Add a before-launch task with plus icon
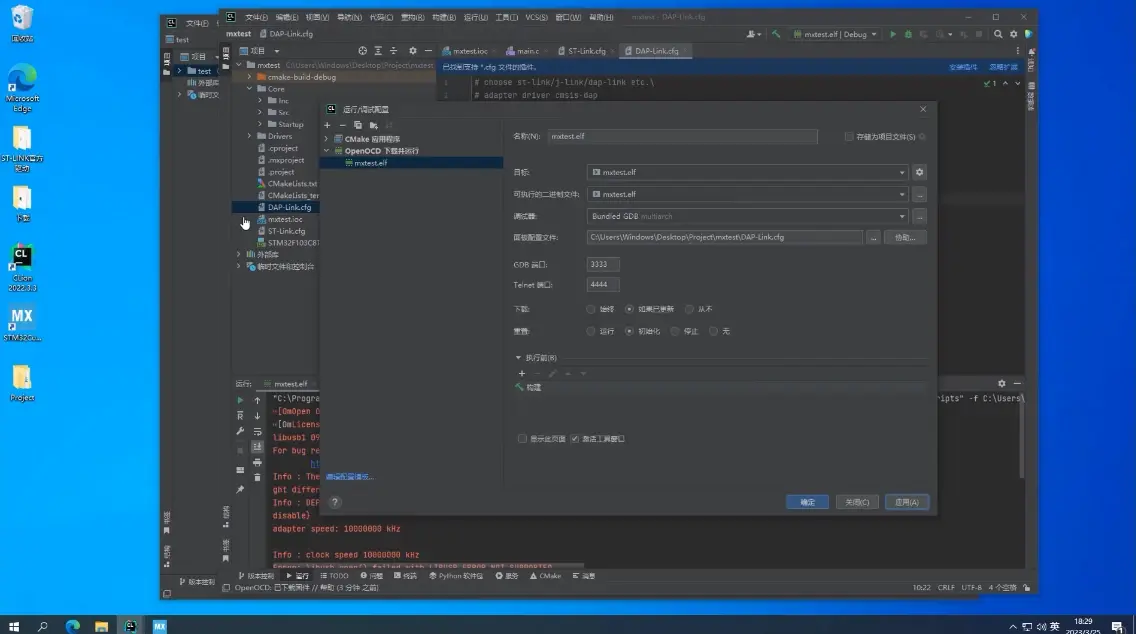Screen dimensions: 1136x634 (521, 373)
